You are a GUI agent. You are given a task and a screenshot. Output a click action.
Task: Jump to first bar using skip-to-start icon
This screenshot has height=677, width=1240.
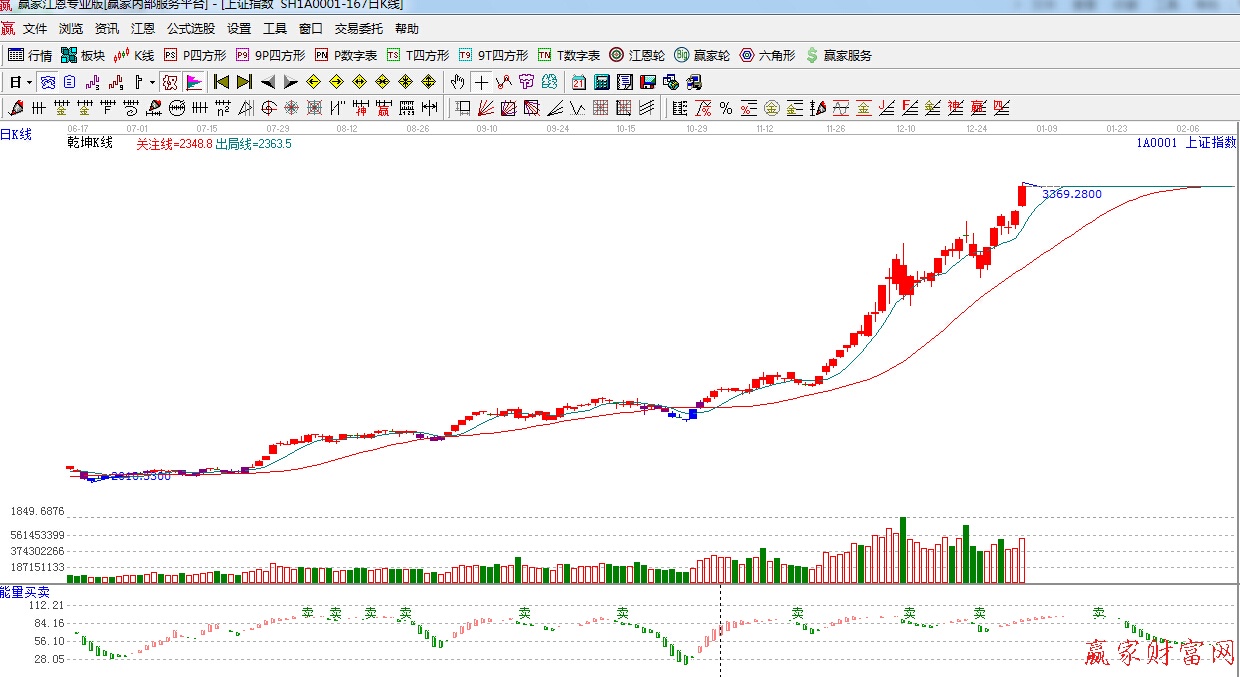(x=221, y=82)
